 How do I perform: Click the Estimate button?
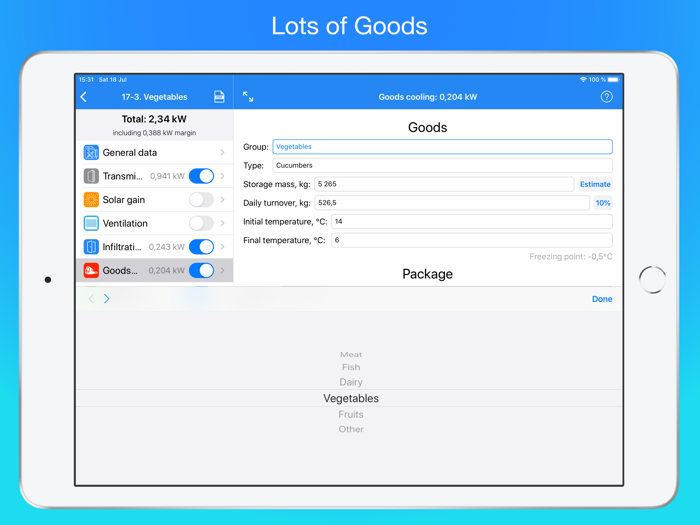pyautogui.click(x=595, y=184)
